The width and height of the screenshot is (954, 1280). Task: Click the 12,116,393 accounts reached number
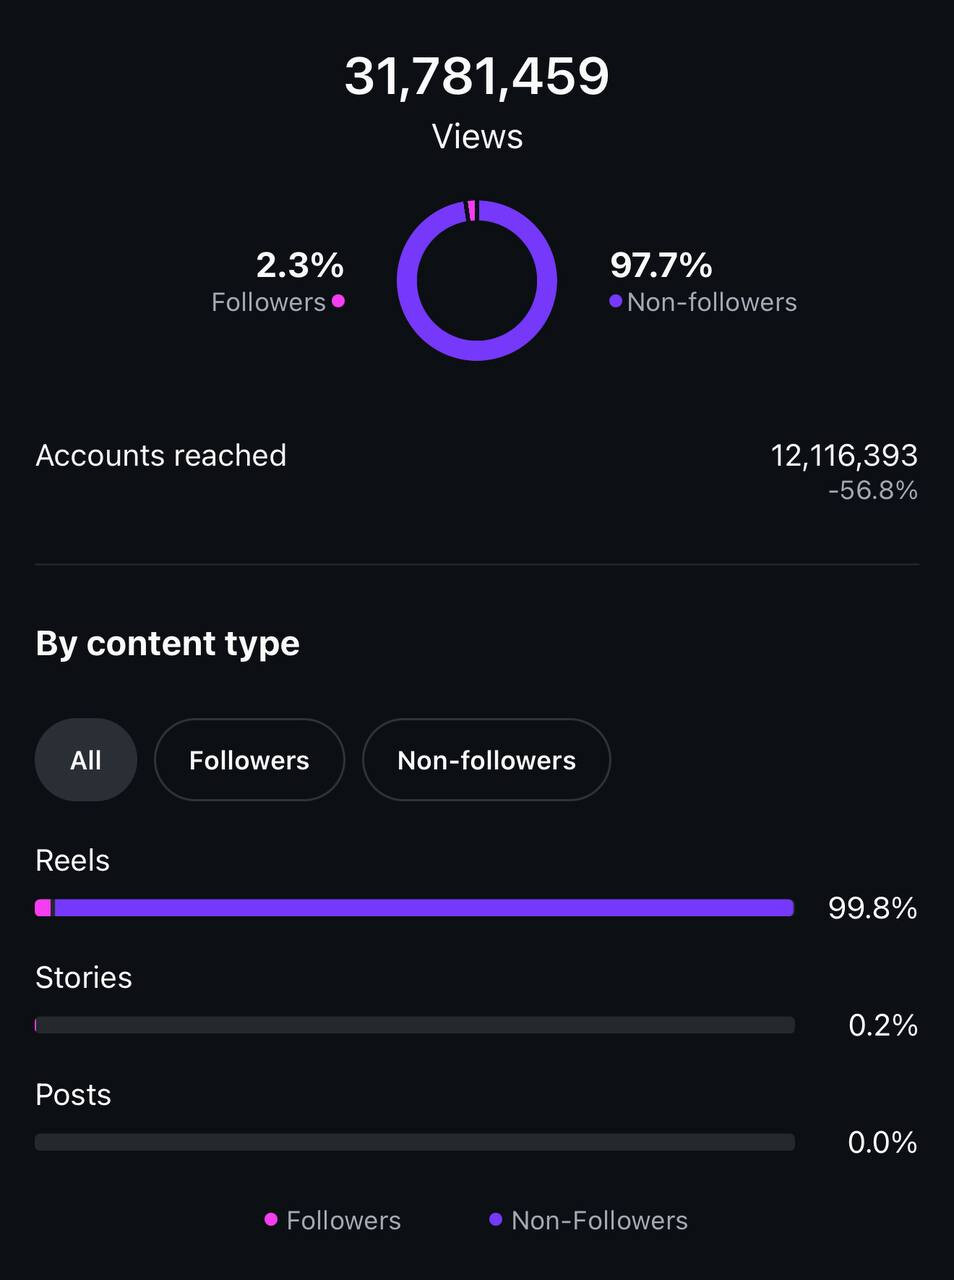pyautogui.click(x=844, y=456)
